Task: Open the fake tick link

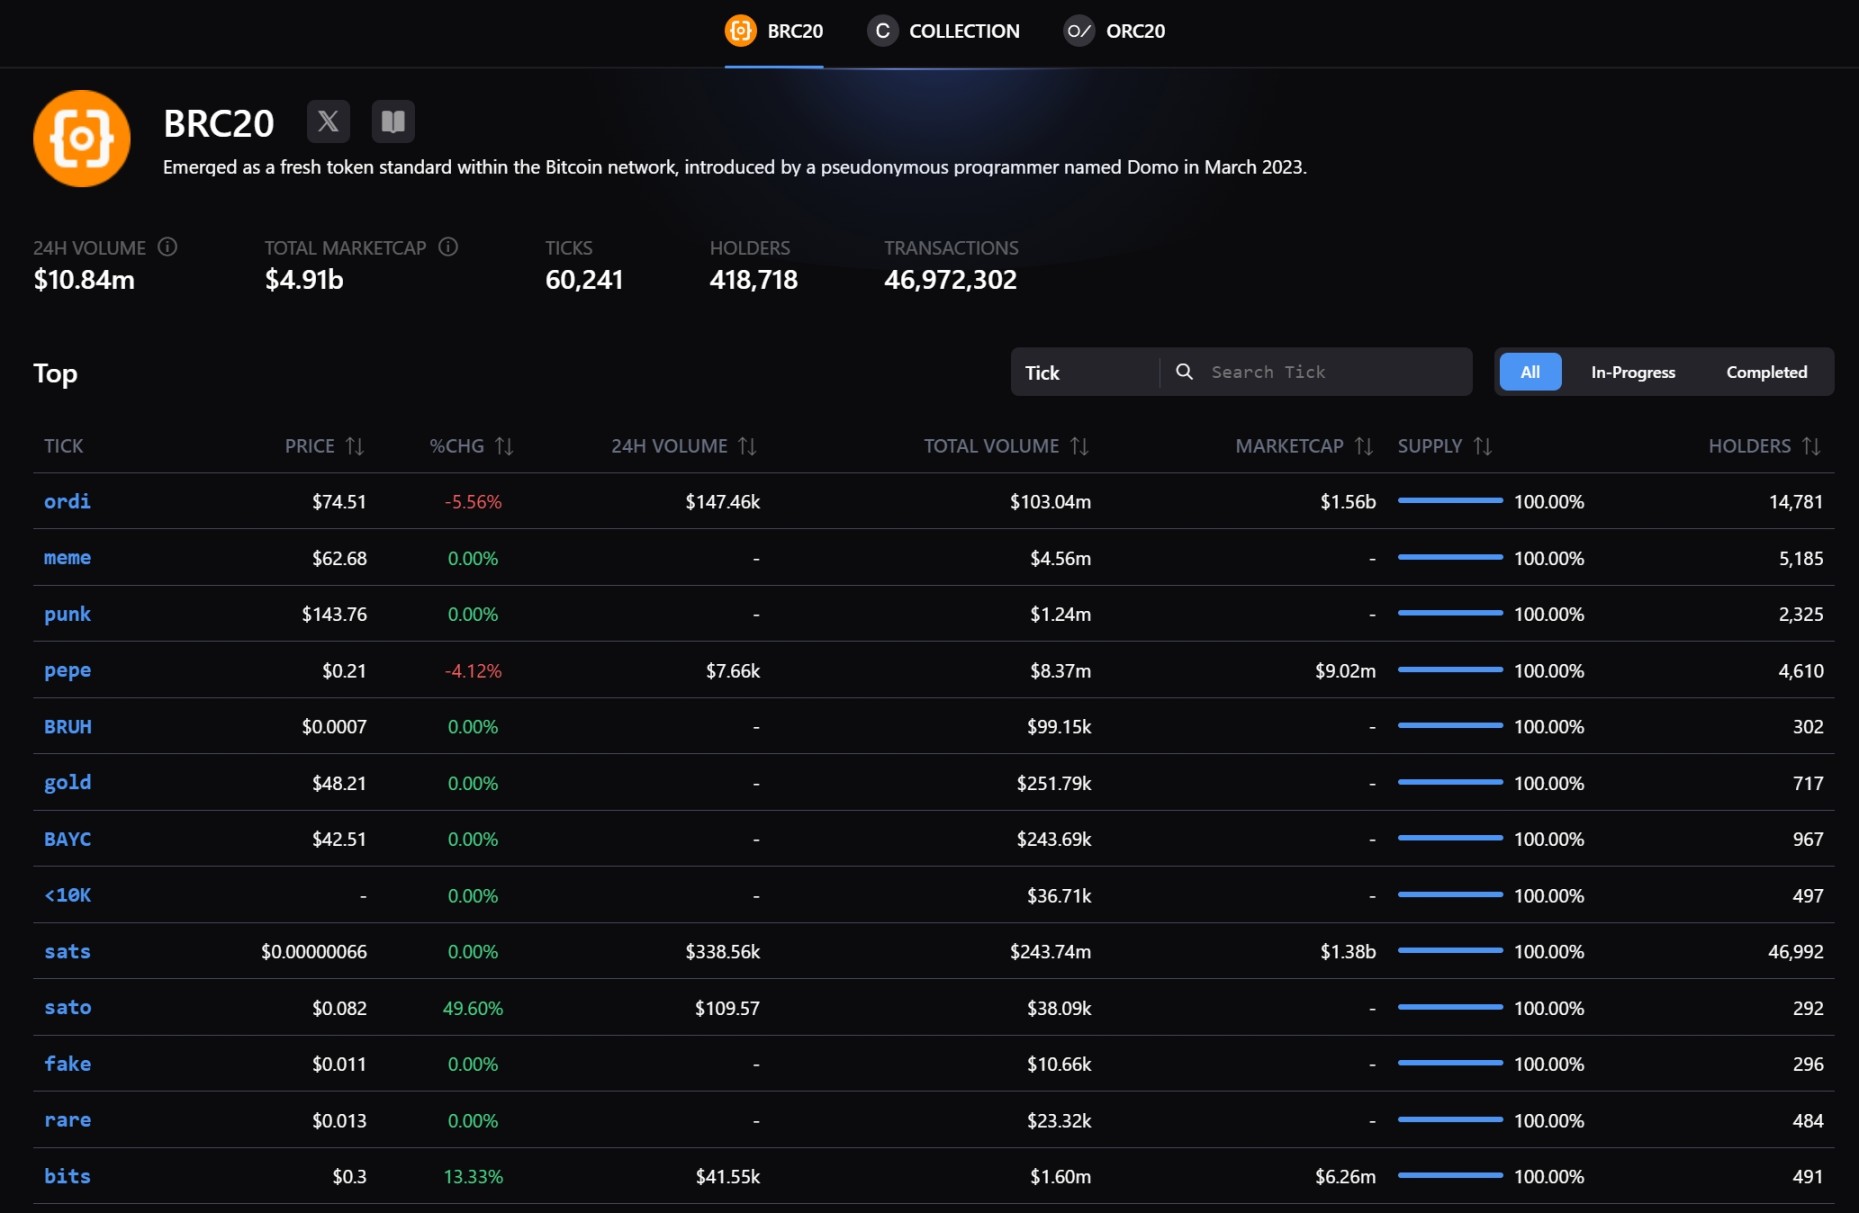Action: point(67,1064)
